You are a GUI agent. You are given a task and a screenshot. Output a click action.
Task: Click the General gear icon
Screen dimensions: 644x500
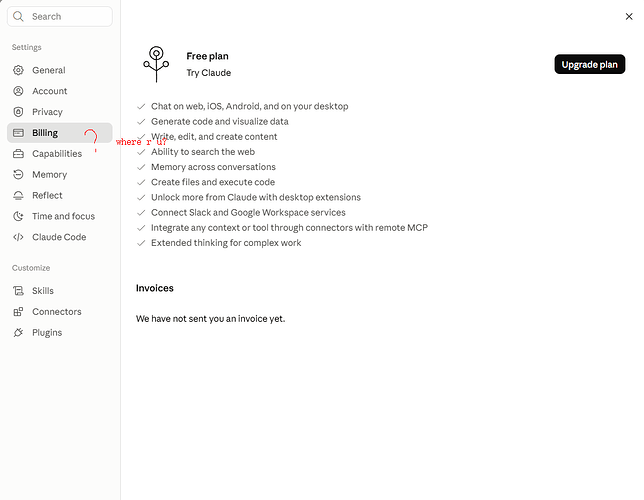tap(18, 70)
